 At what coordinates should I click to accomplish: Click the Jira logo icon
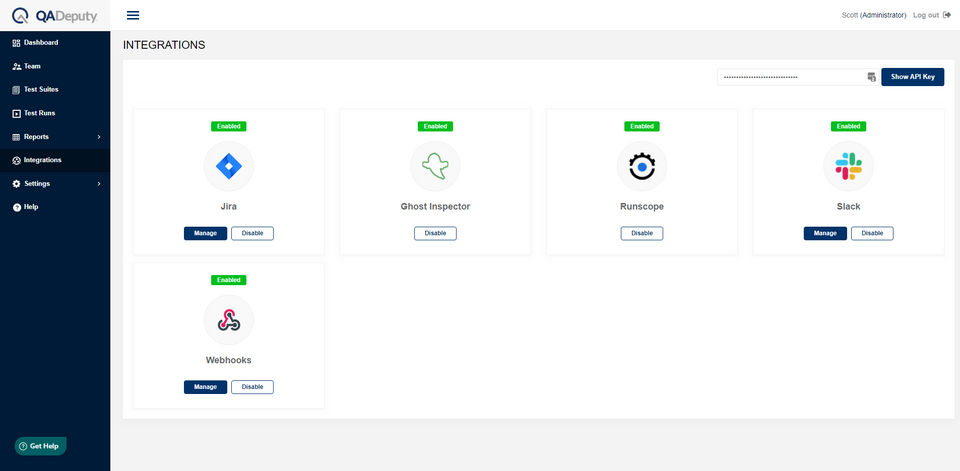point(228,166)
